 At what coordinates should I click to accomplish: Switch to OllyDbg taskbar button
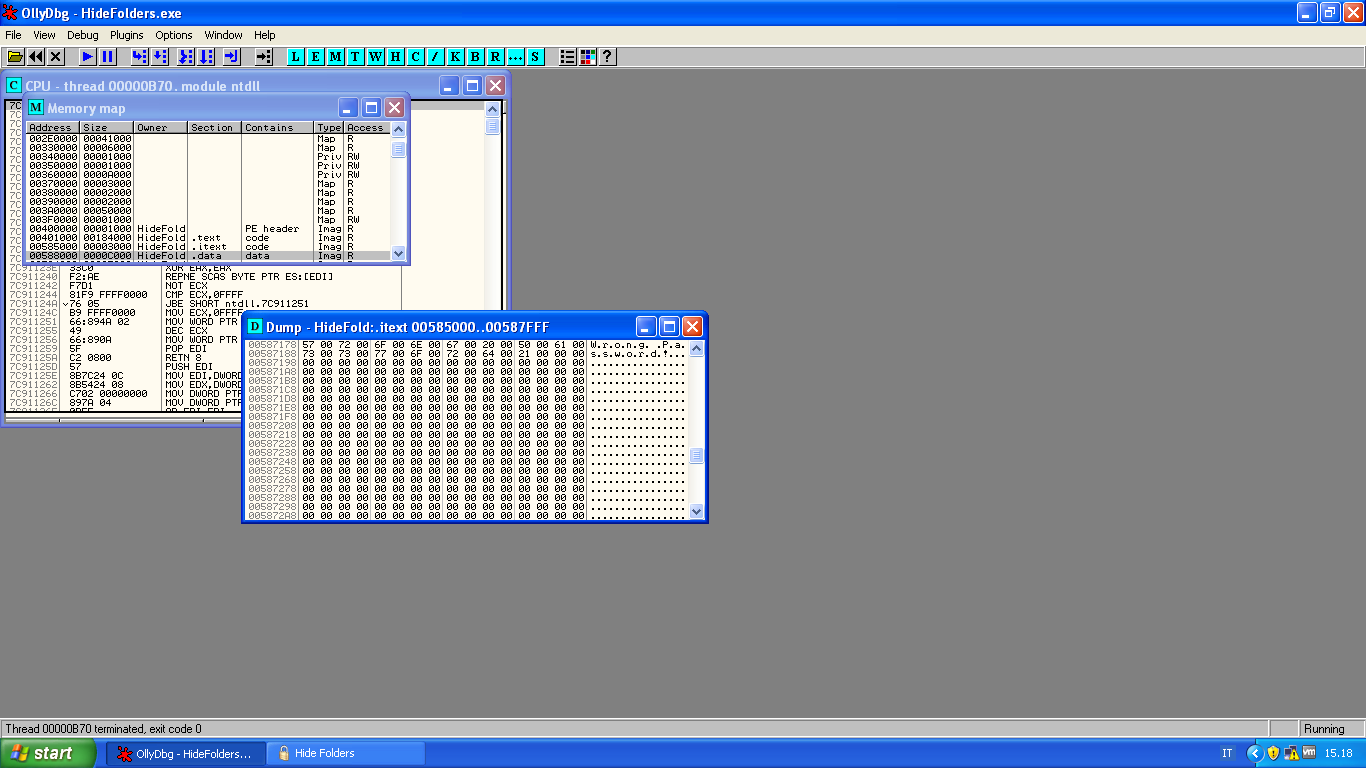point(186,753)
